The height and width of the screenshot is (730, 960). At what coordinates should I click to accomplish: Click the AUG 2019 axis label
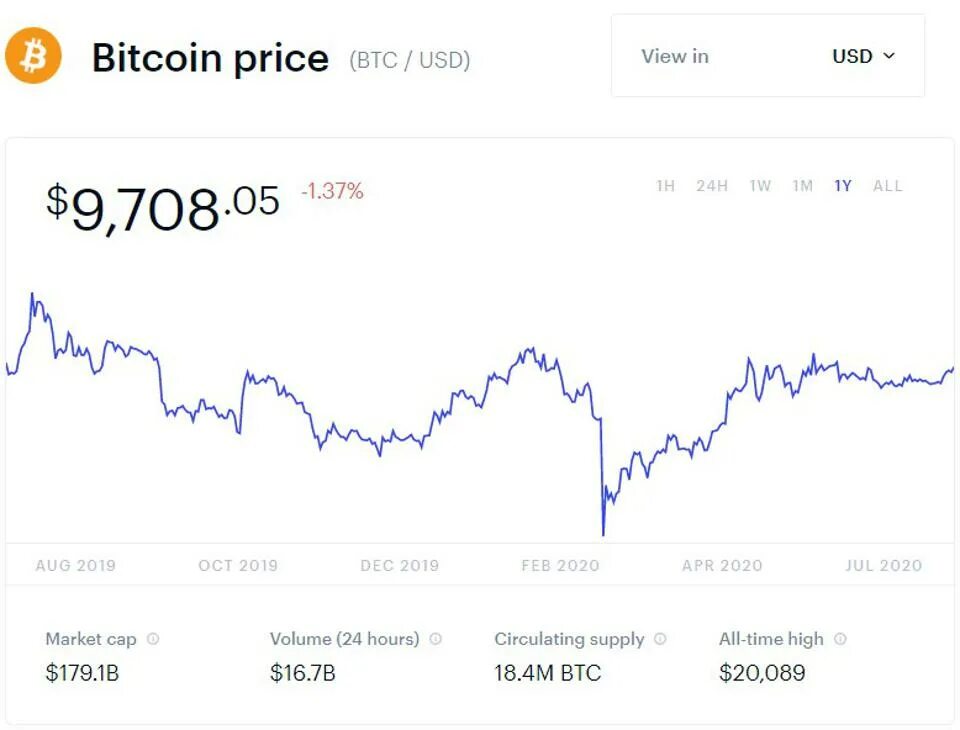click(76, 565)
